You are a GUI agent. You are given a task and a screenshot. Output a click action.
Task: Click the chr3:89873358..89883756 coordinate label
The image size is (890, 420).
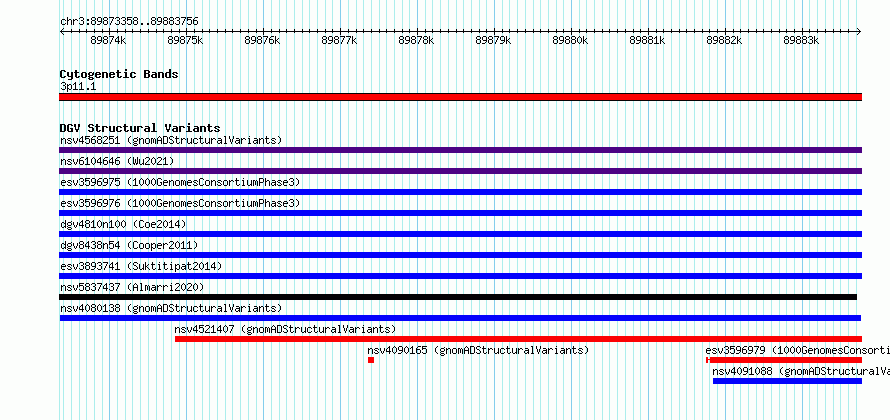point(129,22)
